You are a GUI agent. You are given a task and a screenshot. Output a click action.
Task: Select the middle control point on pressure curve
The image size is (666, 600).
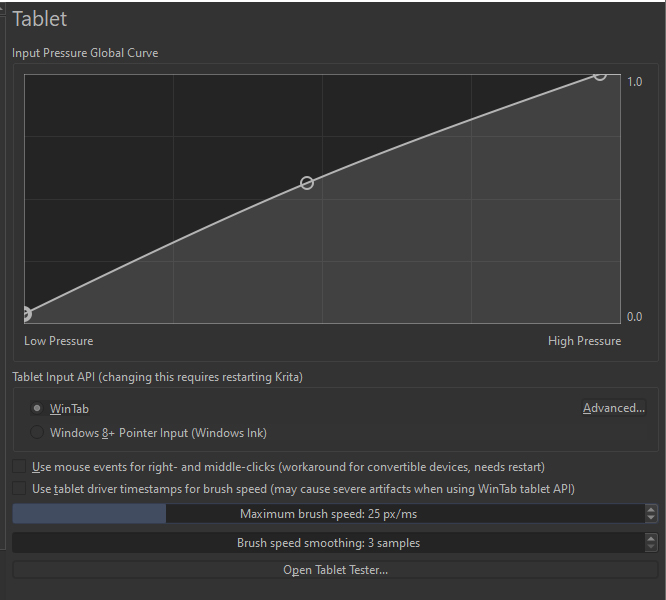click(307, 183)
